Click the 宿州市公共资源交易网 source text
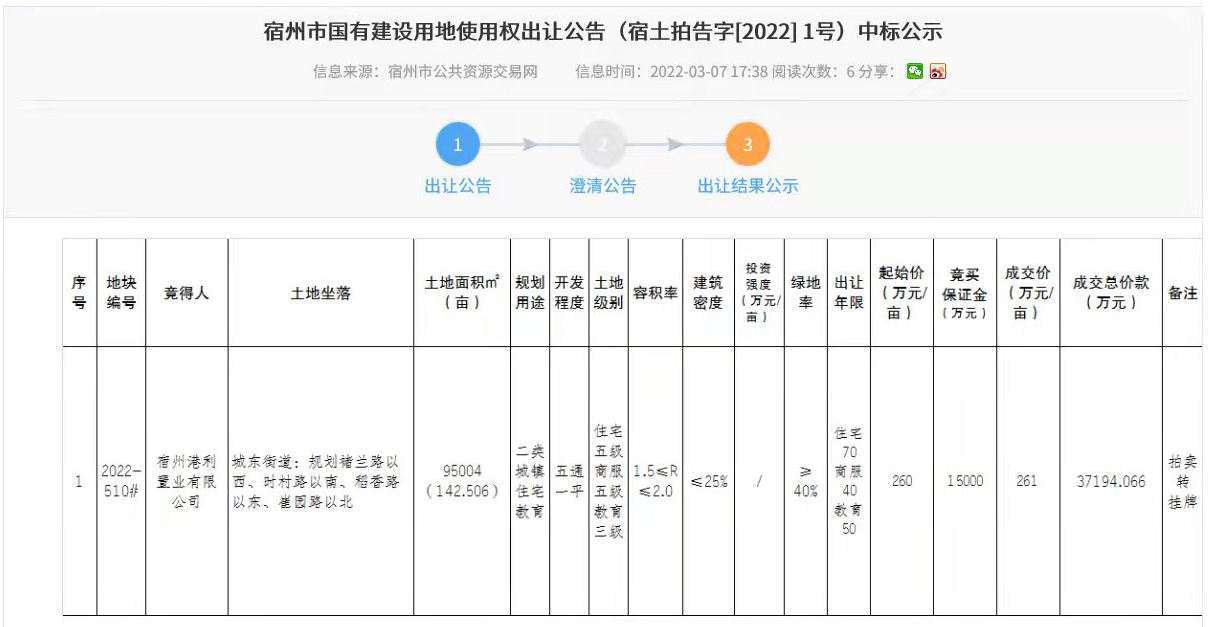The height and width of the screenshot is (627, 1212). [x=462, y=72]
